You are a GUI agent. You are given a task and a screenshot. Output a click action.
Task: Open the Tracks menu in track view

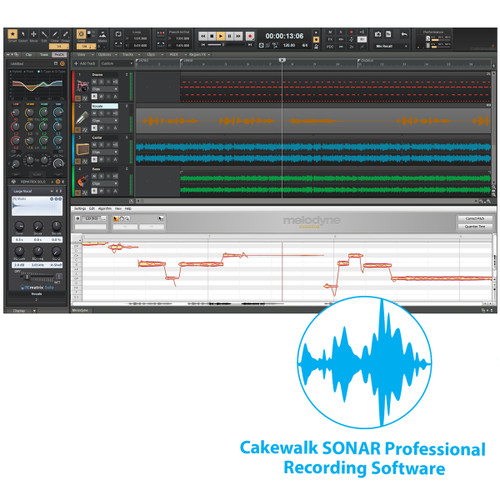pos(128,54)
